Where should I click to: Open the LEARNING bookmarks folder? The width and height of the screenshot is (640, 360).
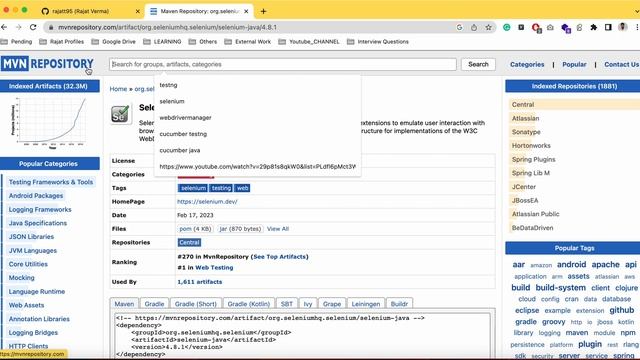[x=162, y=42]
